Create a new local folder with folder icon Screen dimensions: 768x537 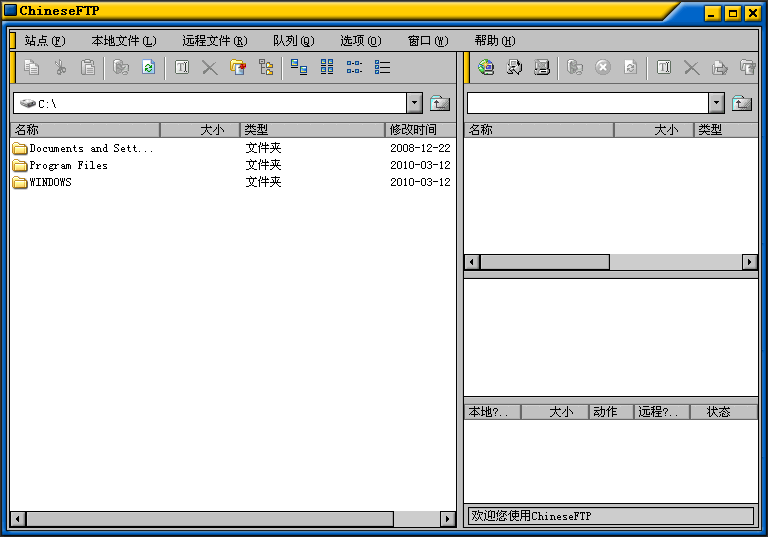click(x=238, y=67)
